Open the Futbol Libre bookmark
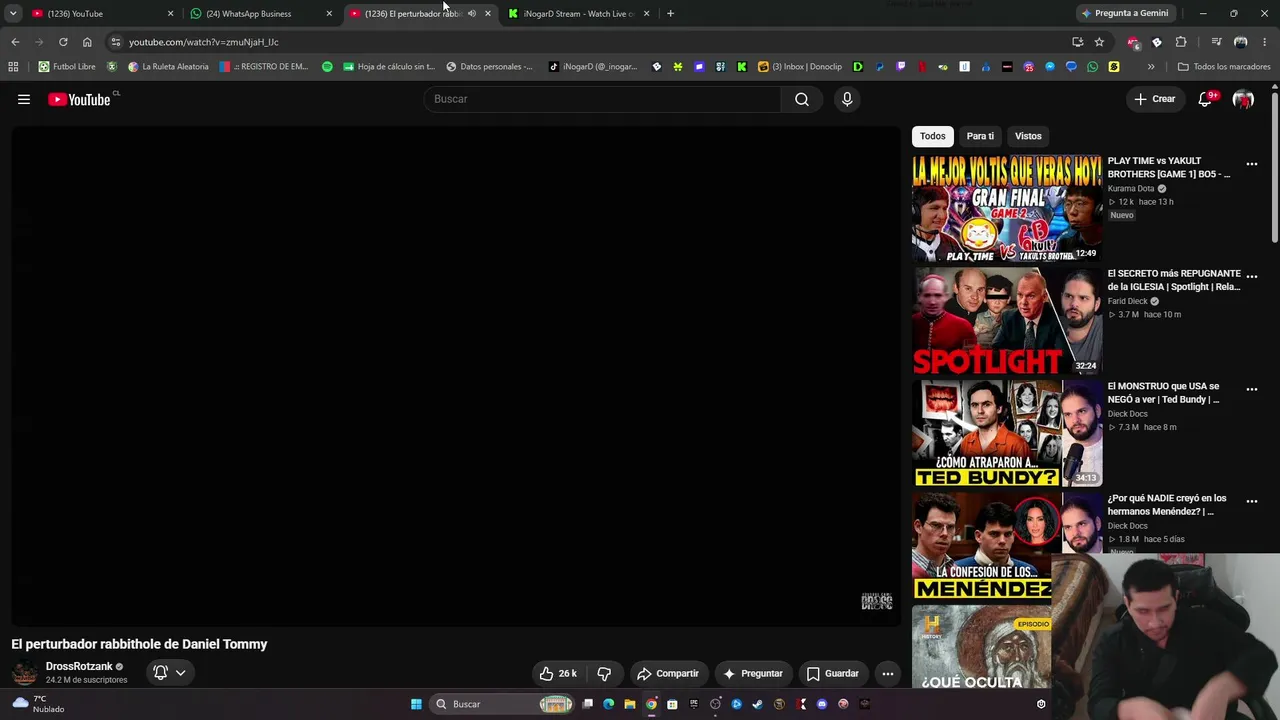This screenshot has height=720, width=1280. tap(67, 67)
